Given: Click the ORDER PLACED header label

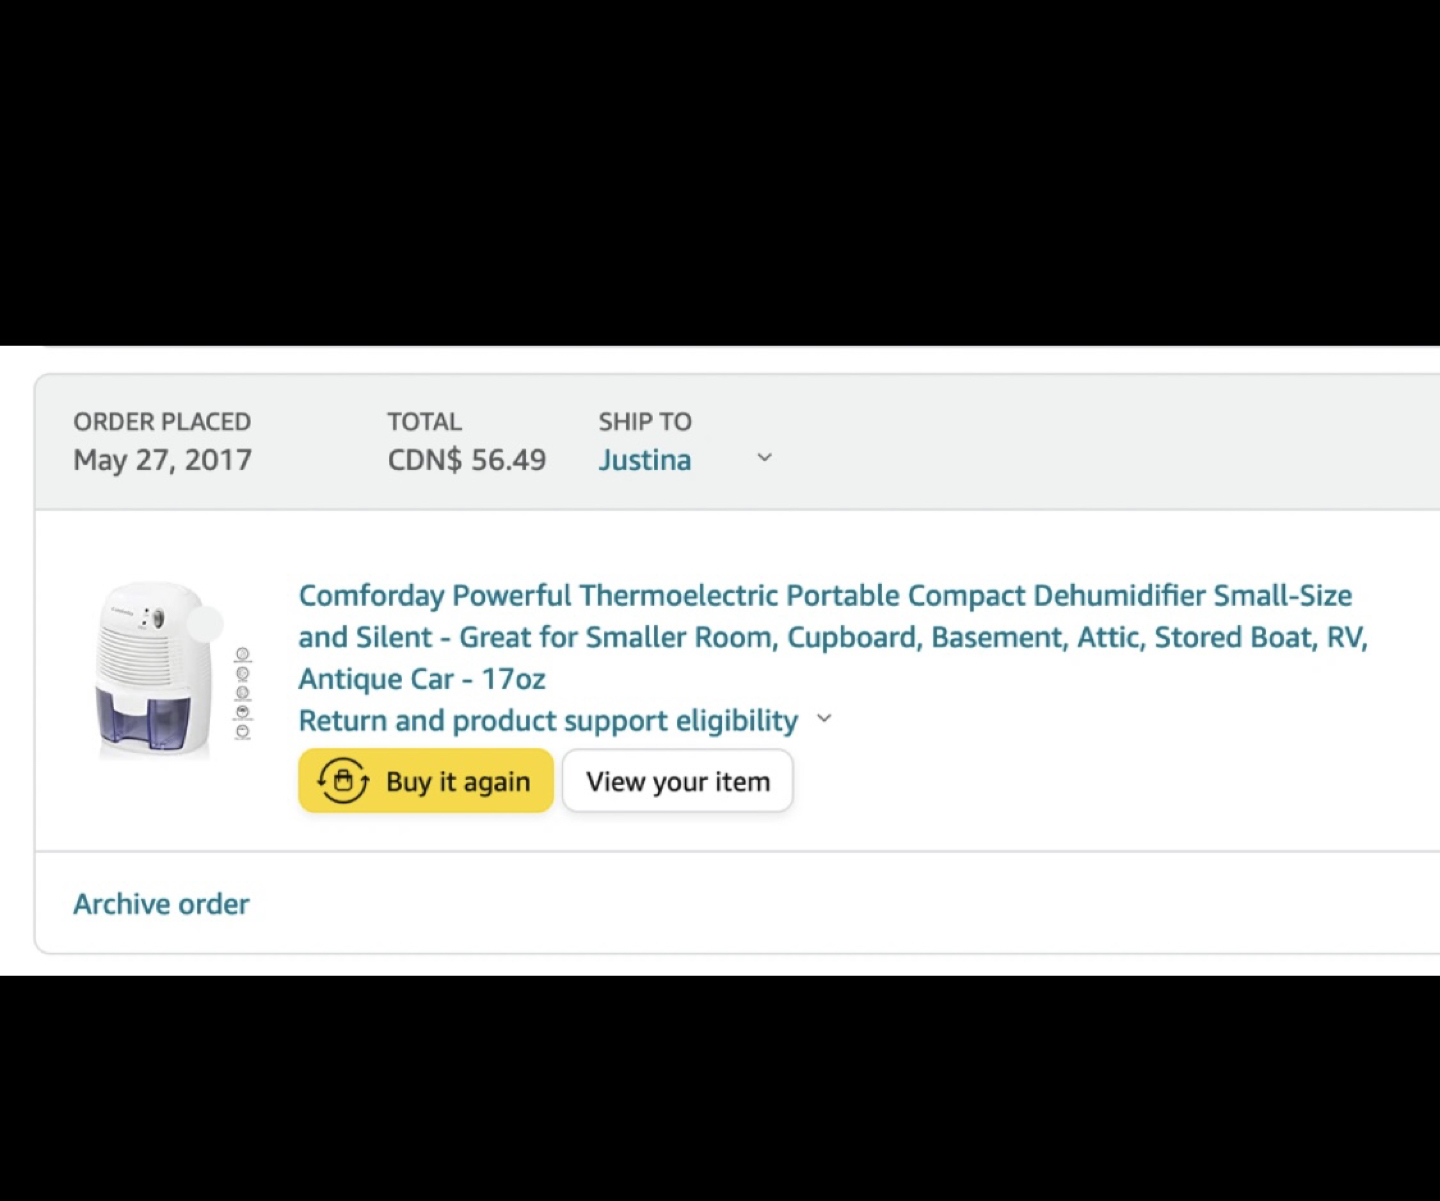Looking at the screenshot, I should (162, 422).
